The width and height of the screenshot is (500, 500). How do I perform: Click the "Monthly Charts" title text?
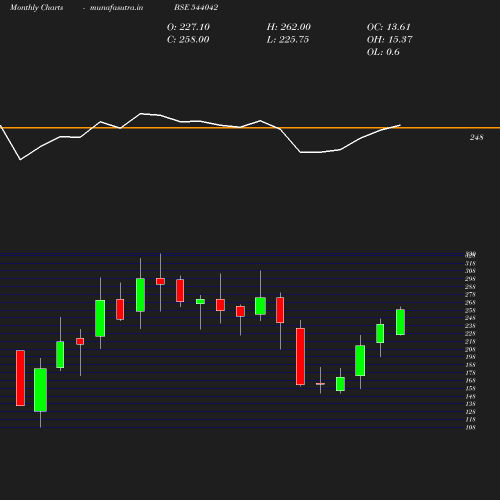36,7
